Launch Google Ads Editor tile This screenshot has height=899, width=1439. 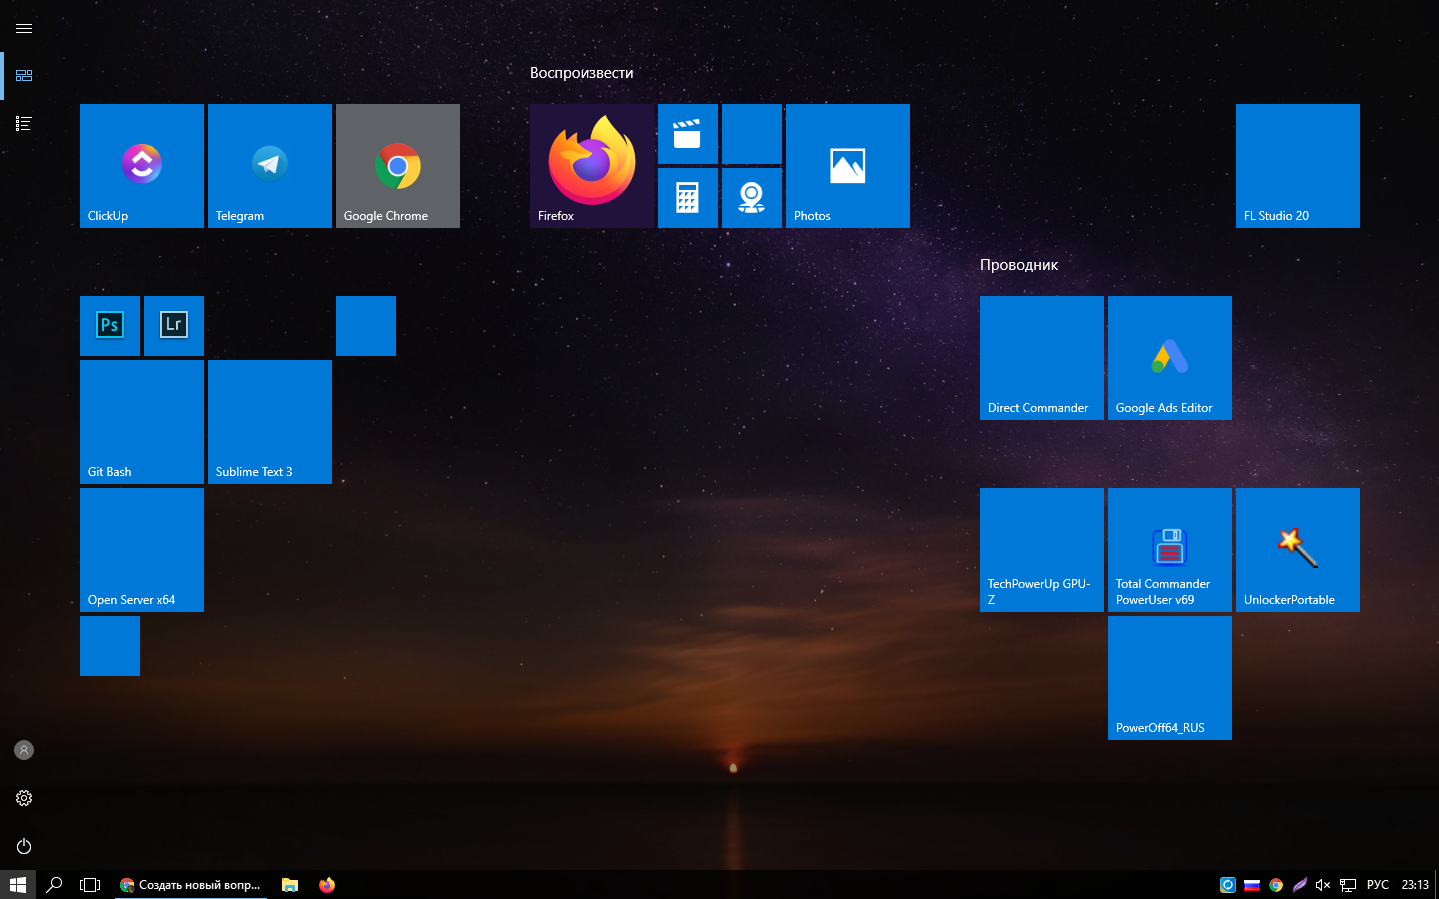tap(1170, 358)
